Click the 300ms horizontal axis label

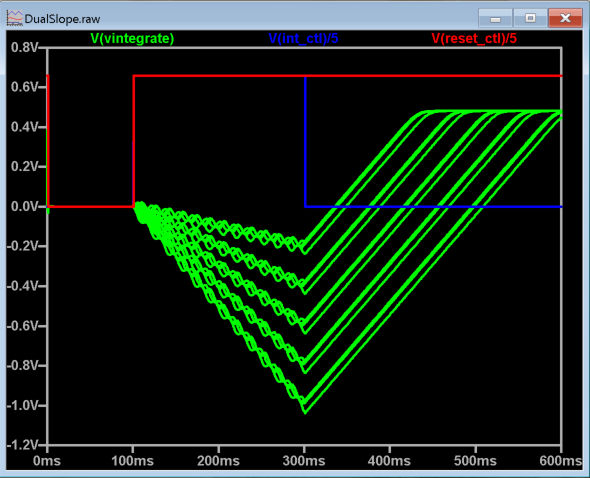coord(304,461)
